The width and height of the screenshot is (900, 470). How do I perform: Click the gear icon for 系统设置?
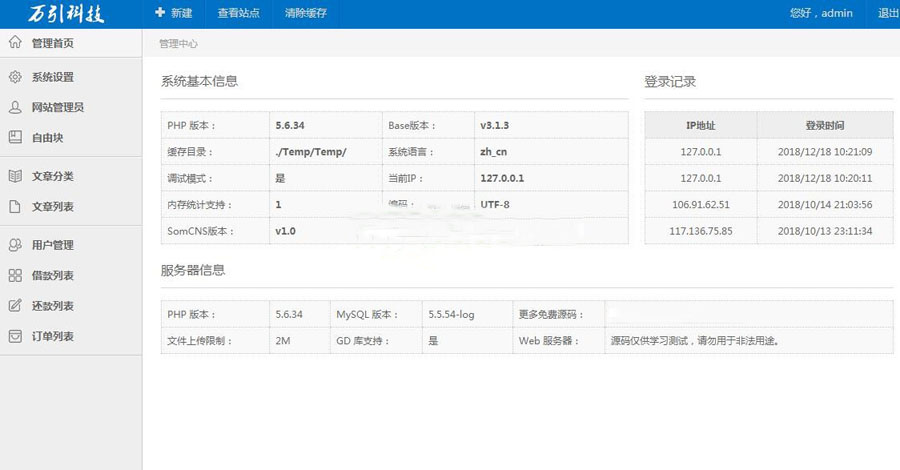(15, 77)
